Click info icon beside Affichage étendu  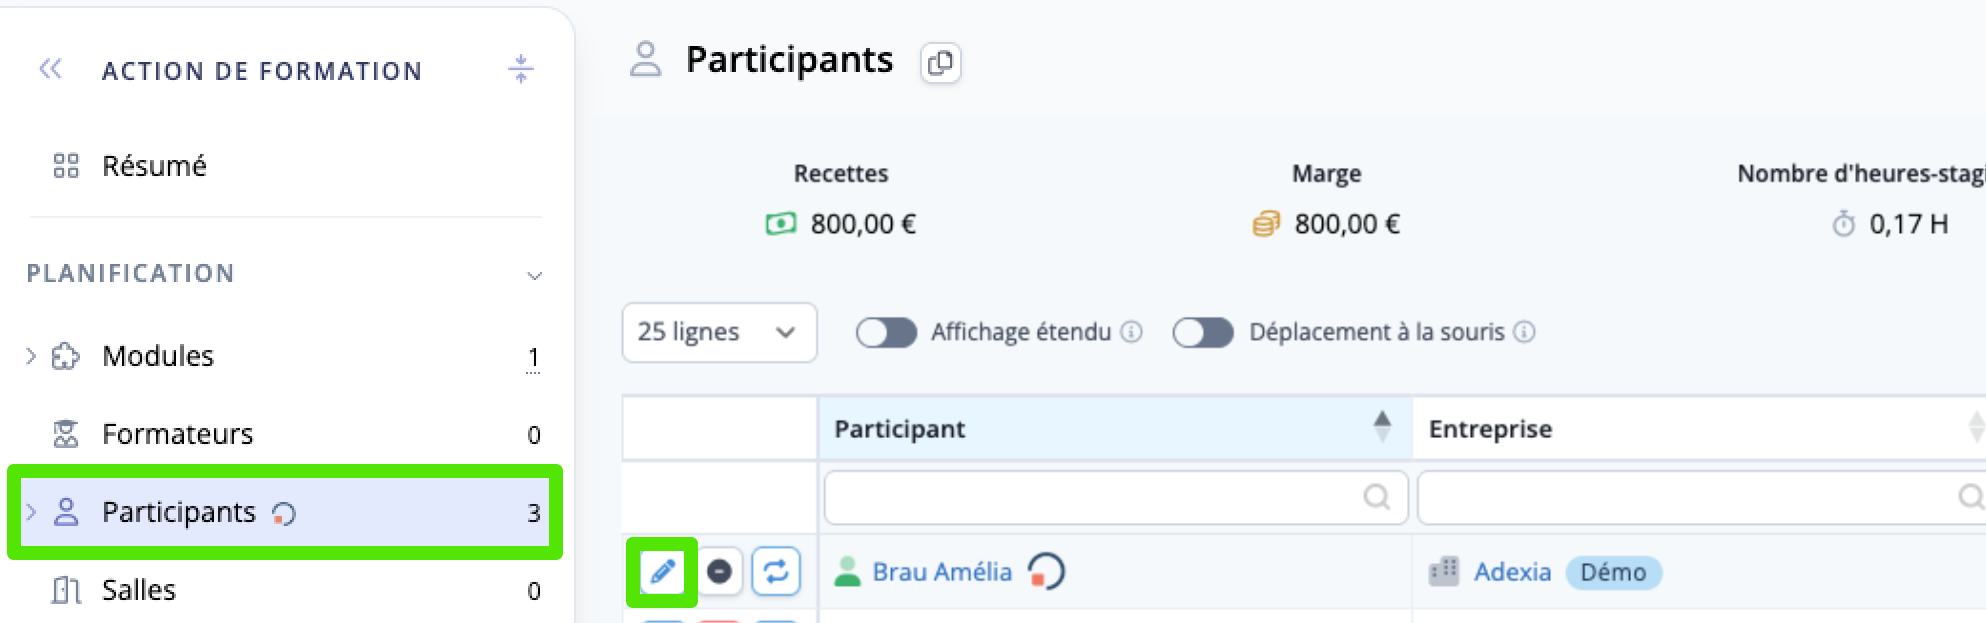(1131, 332)
